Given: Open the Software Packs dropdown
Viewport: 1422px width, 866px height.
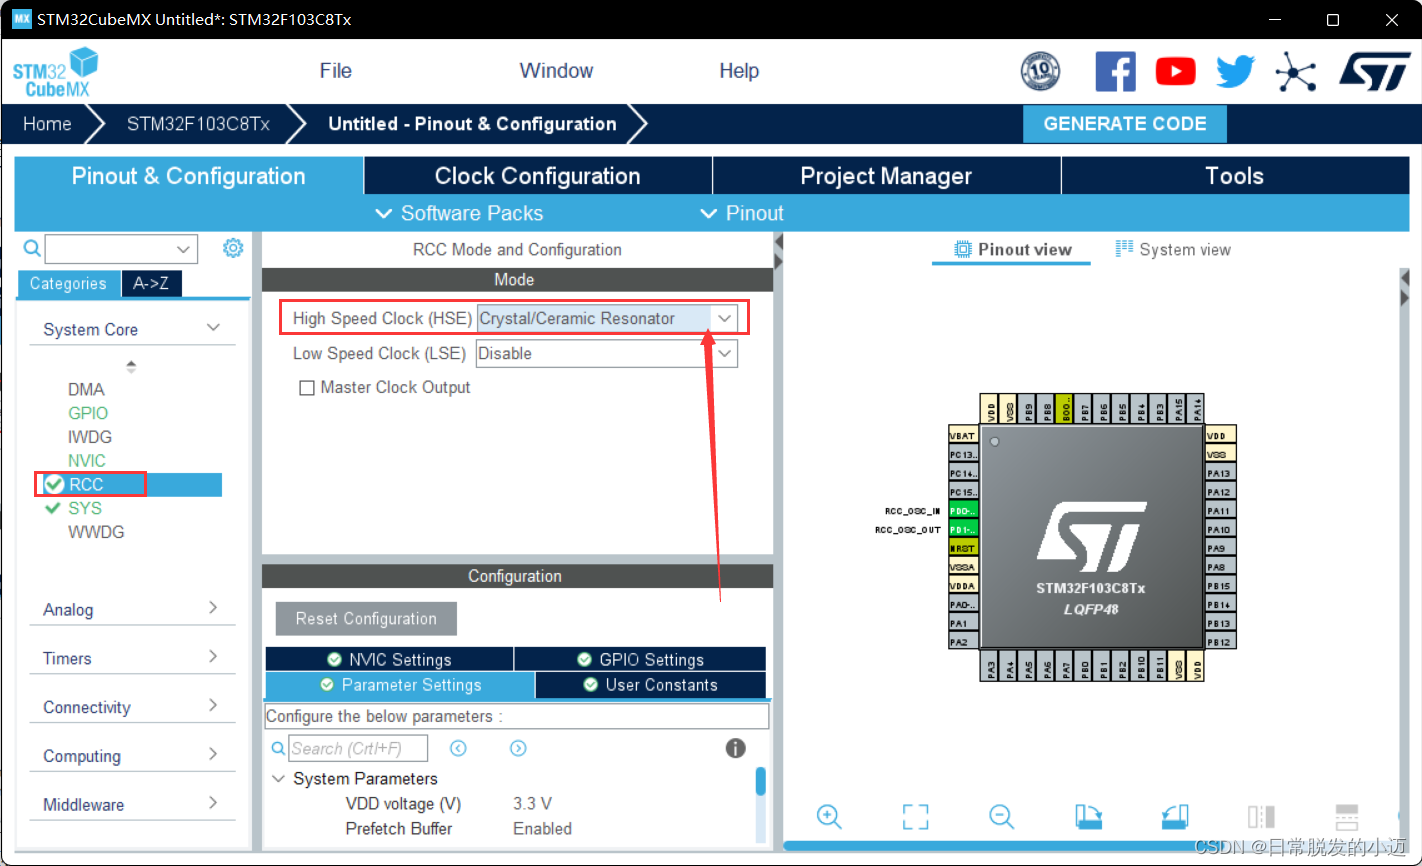Looking at the screenshot, I should [459, 213].
